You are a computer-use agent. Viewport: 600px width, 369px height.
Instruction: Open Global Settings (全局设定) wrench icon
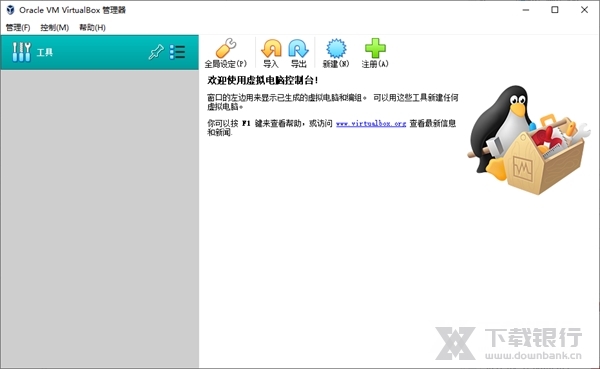click(226, 48)
